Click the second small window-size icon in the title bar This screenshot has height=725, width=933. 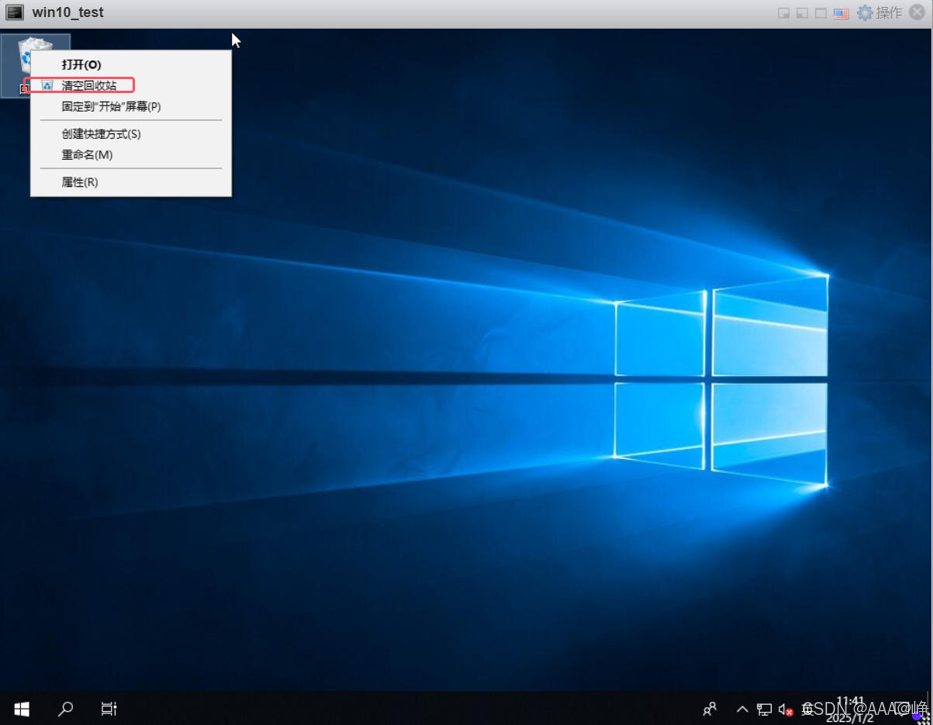[x=802, y=13]
